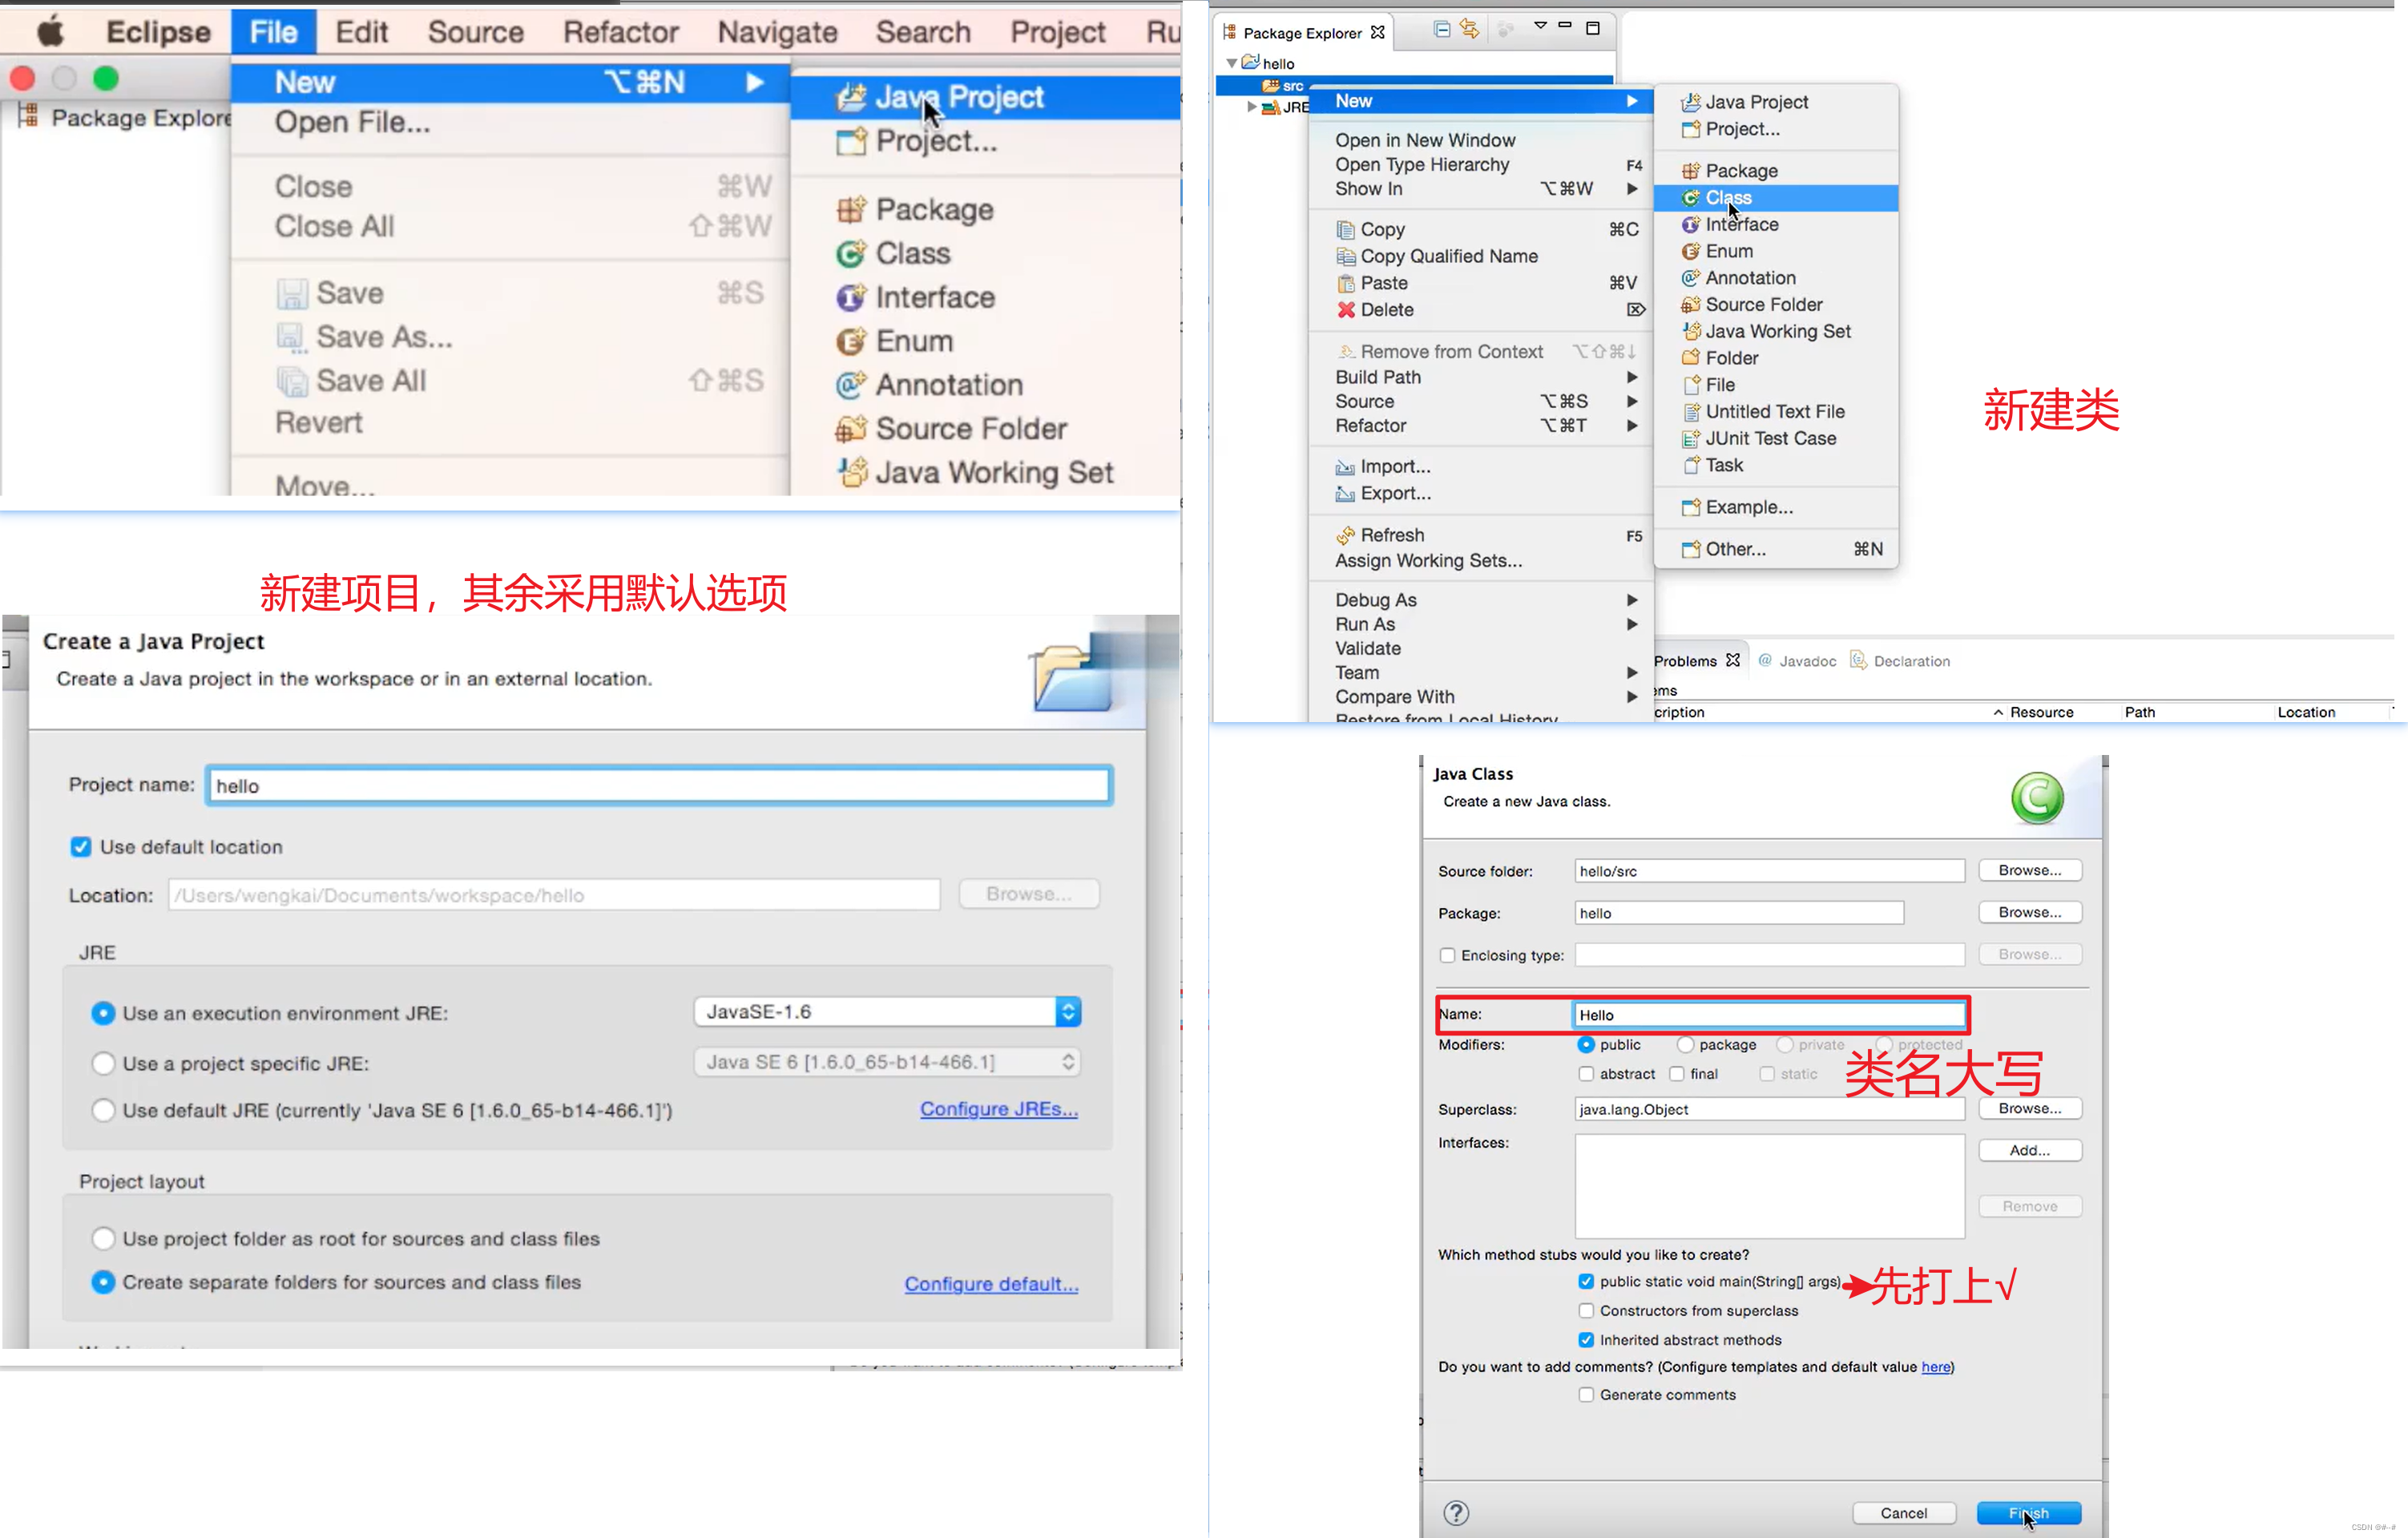
Task: Choose File in the src context submenu
Action: point(1775,385)
